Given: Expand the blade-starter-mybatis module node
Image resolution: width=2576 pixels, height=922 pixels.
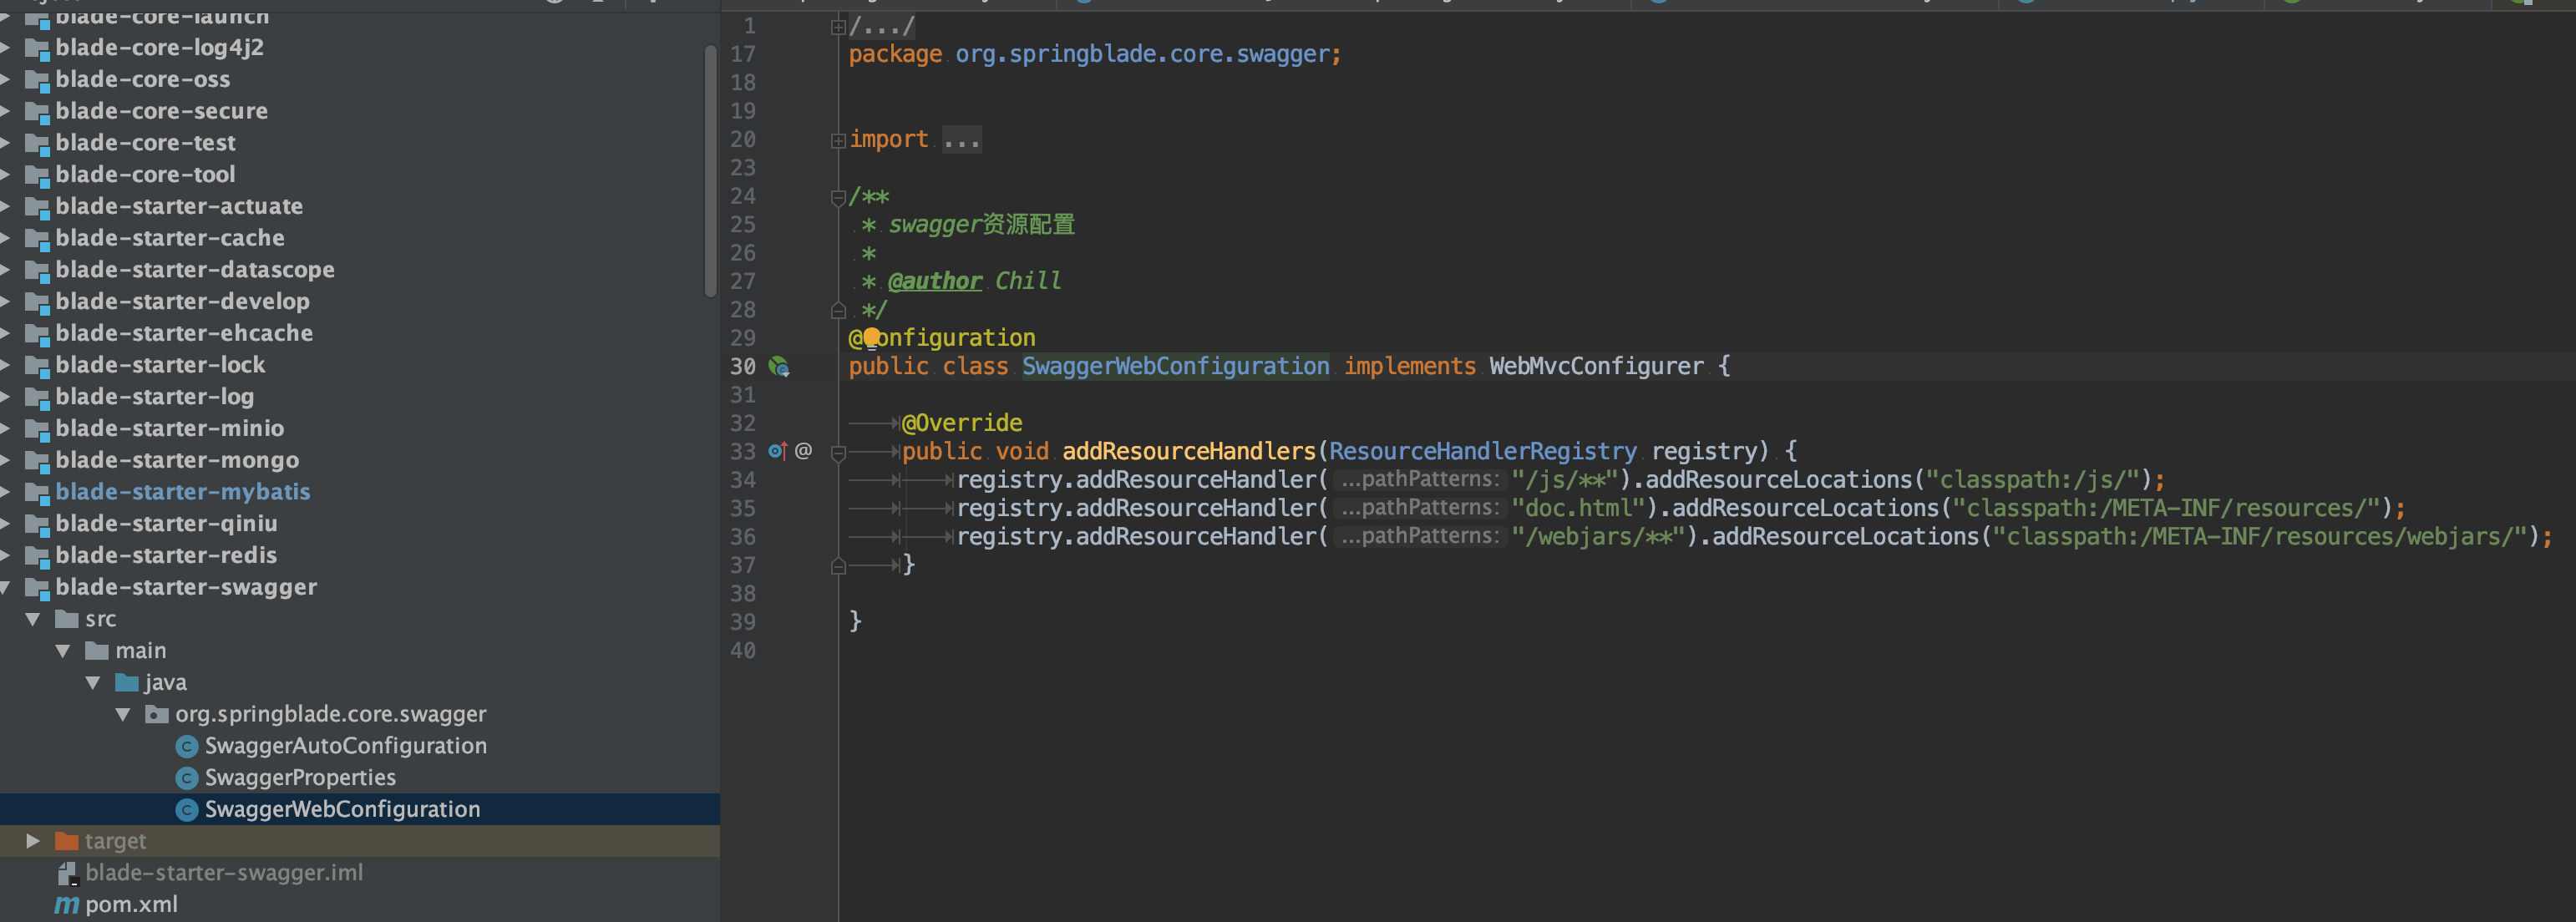Looking at the screenshot, I should (5, 492).
